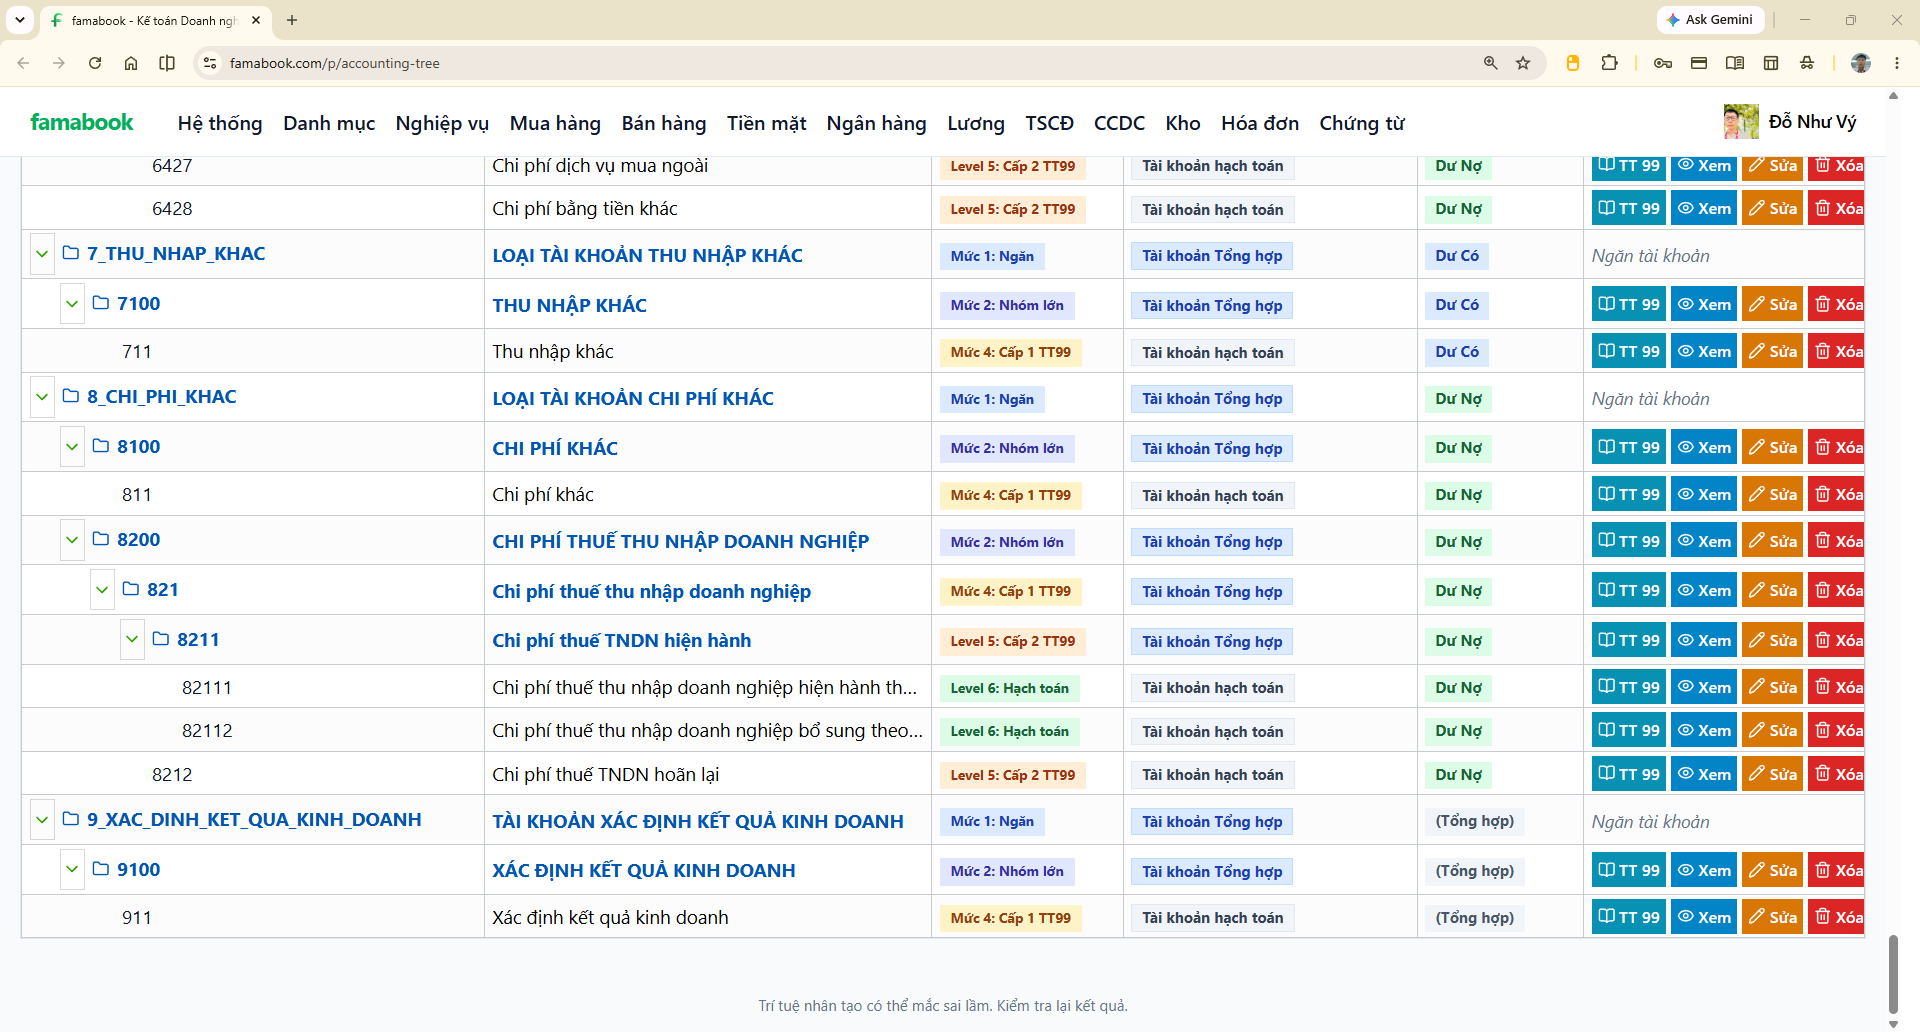The image size is (1920, 1032).
Task: Edit account 6428 via Sửa
Action: [x=1772, y=209]
